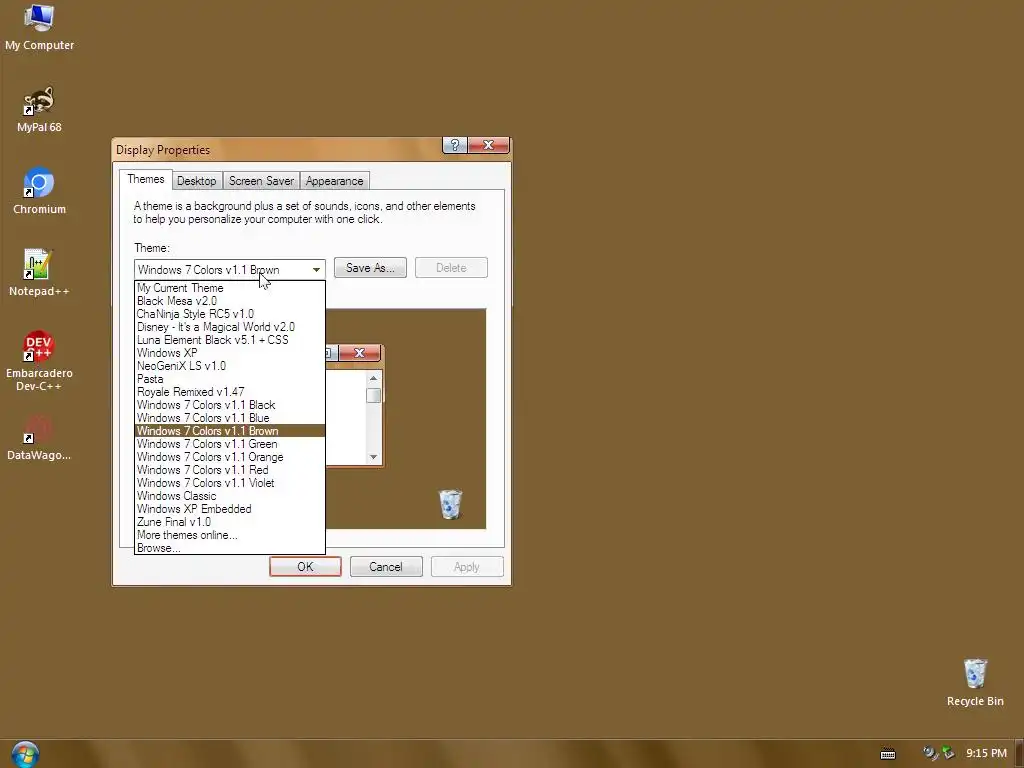1024x768 pixels.
Task: Click the preview window's scrollbar thumb
Action: pyautogui.click(x=374, y=395)
